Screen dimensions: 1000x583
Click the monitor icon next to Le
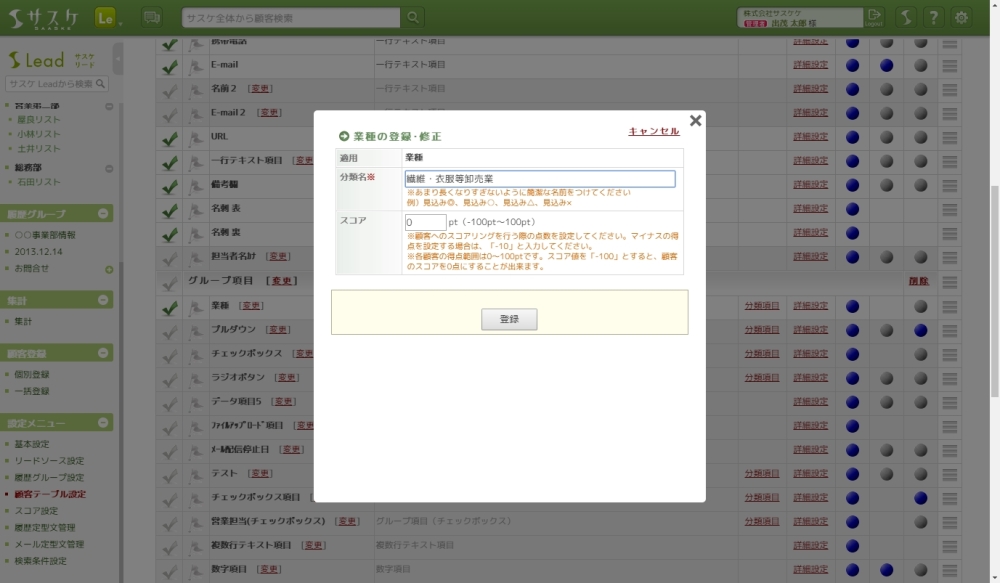tap(152, 17)
